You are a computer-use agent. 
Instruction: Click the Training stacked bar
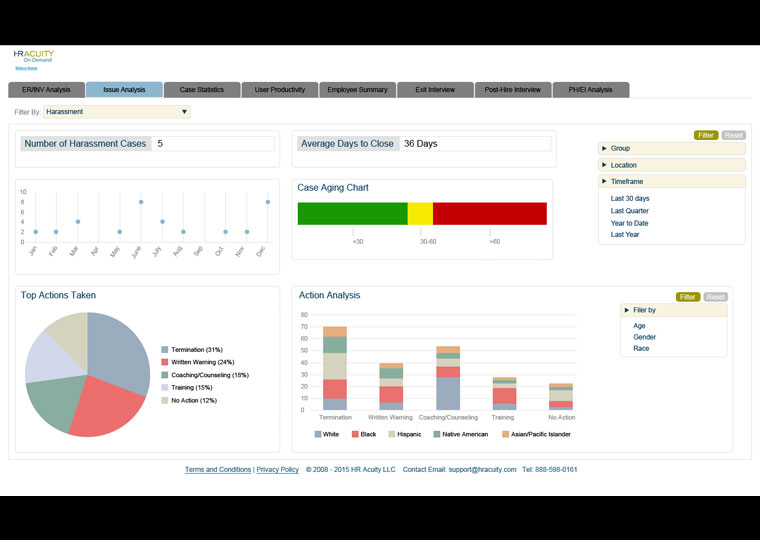click(505, 394)
